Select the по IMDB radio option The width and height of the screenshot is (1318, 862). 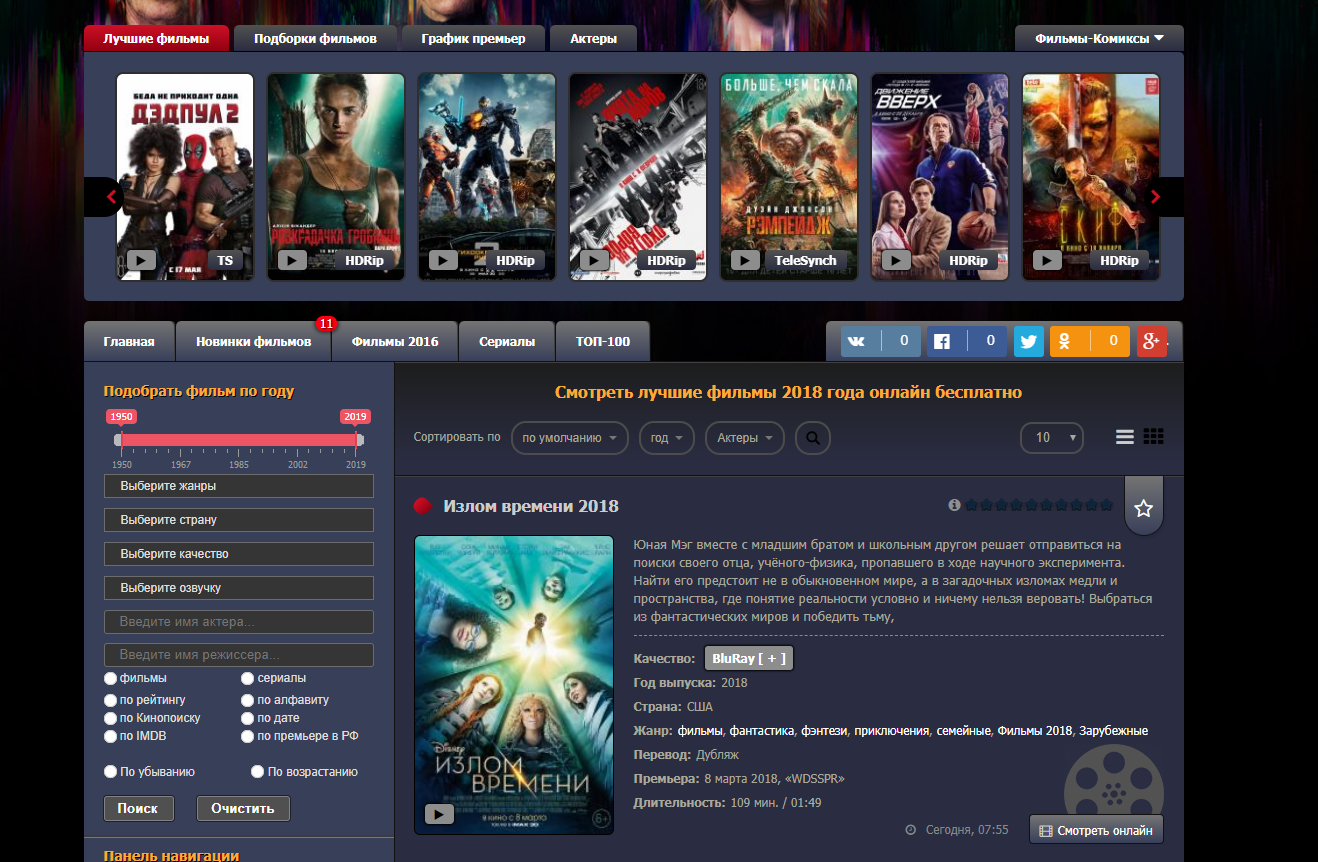[110, 736]
